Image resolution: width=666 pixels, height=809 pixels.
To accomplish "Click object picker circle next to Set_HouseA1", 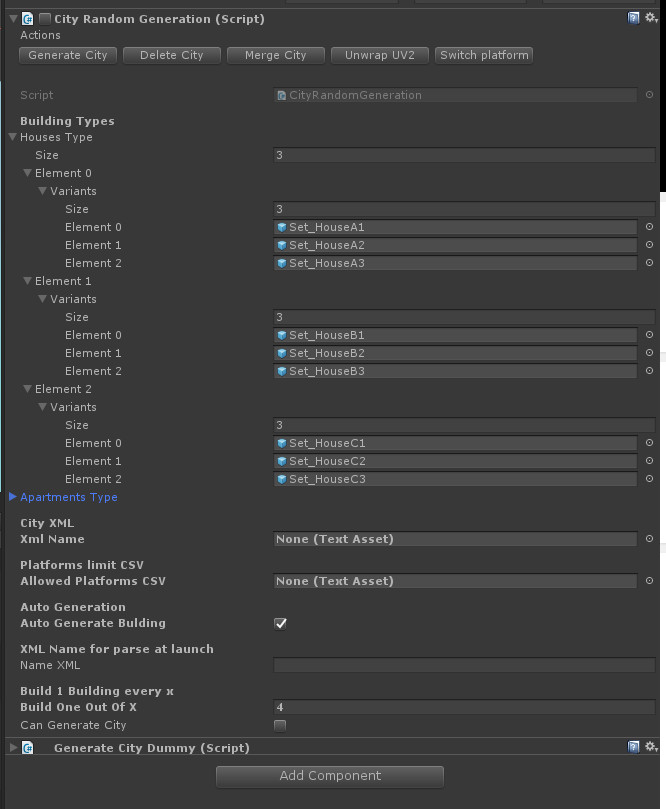I will pos(649,227).
